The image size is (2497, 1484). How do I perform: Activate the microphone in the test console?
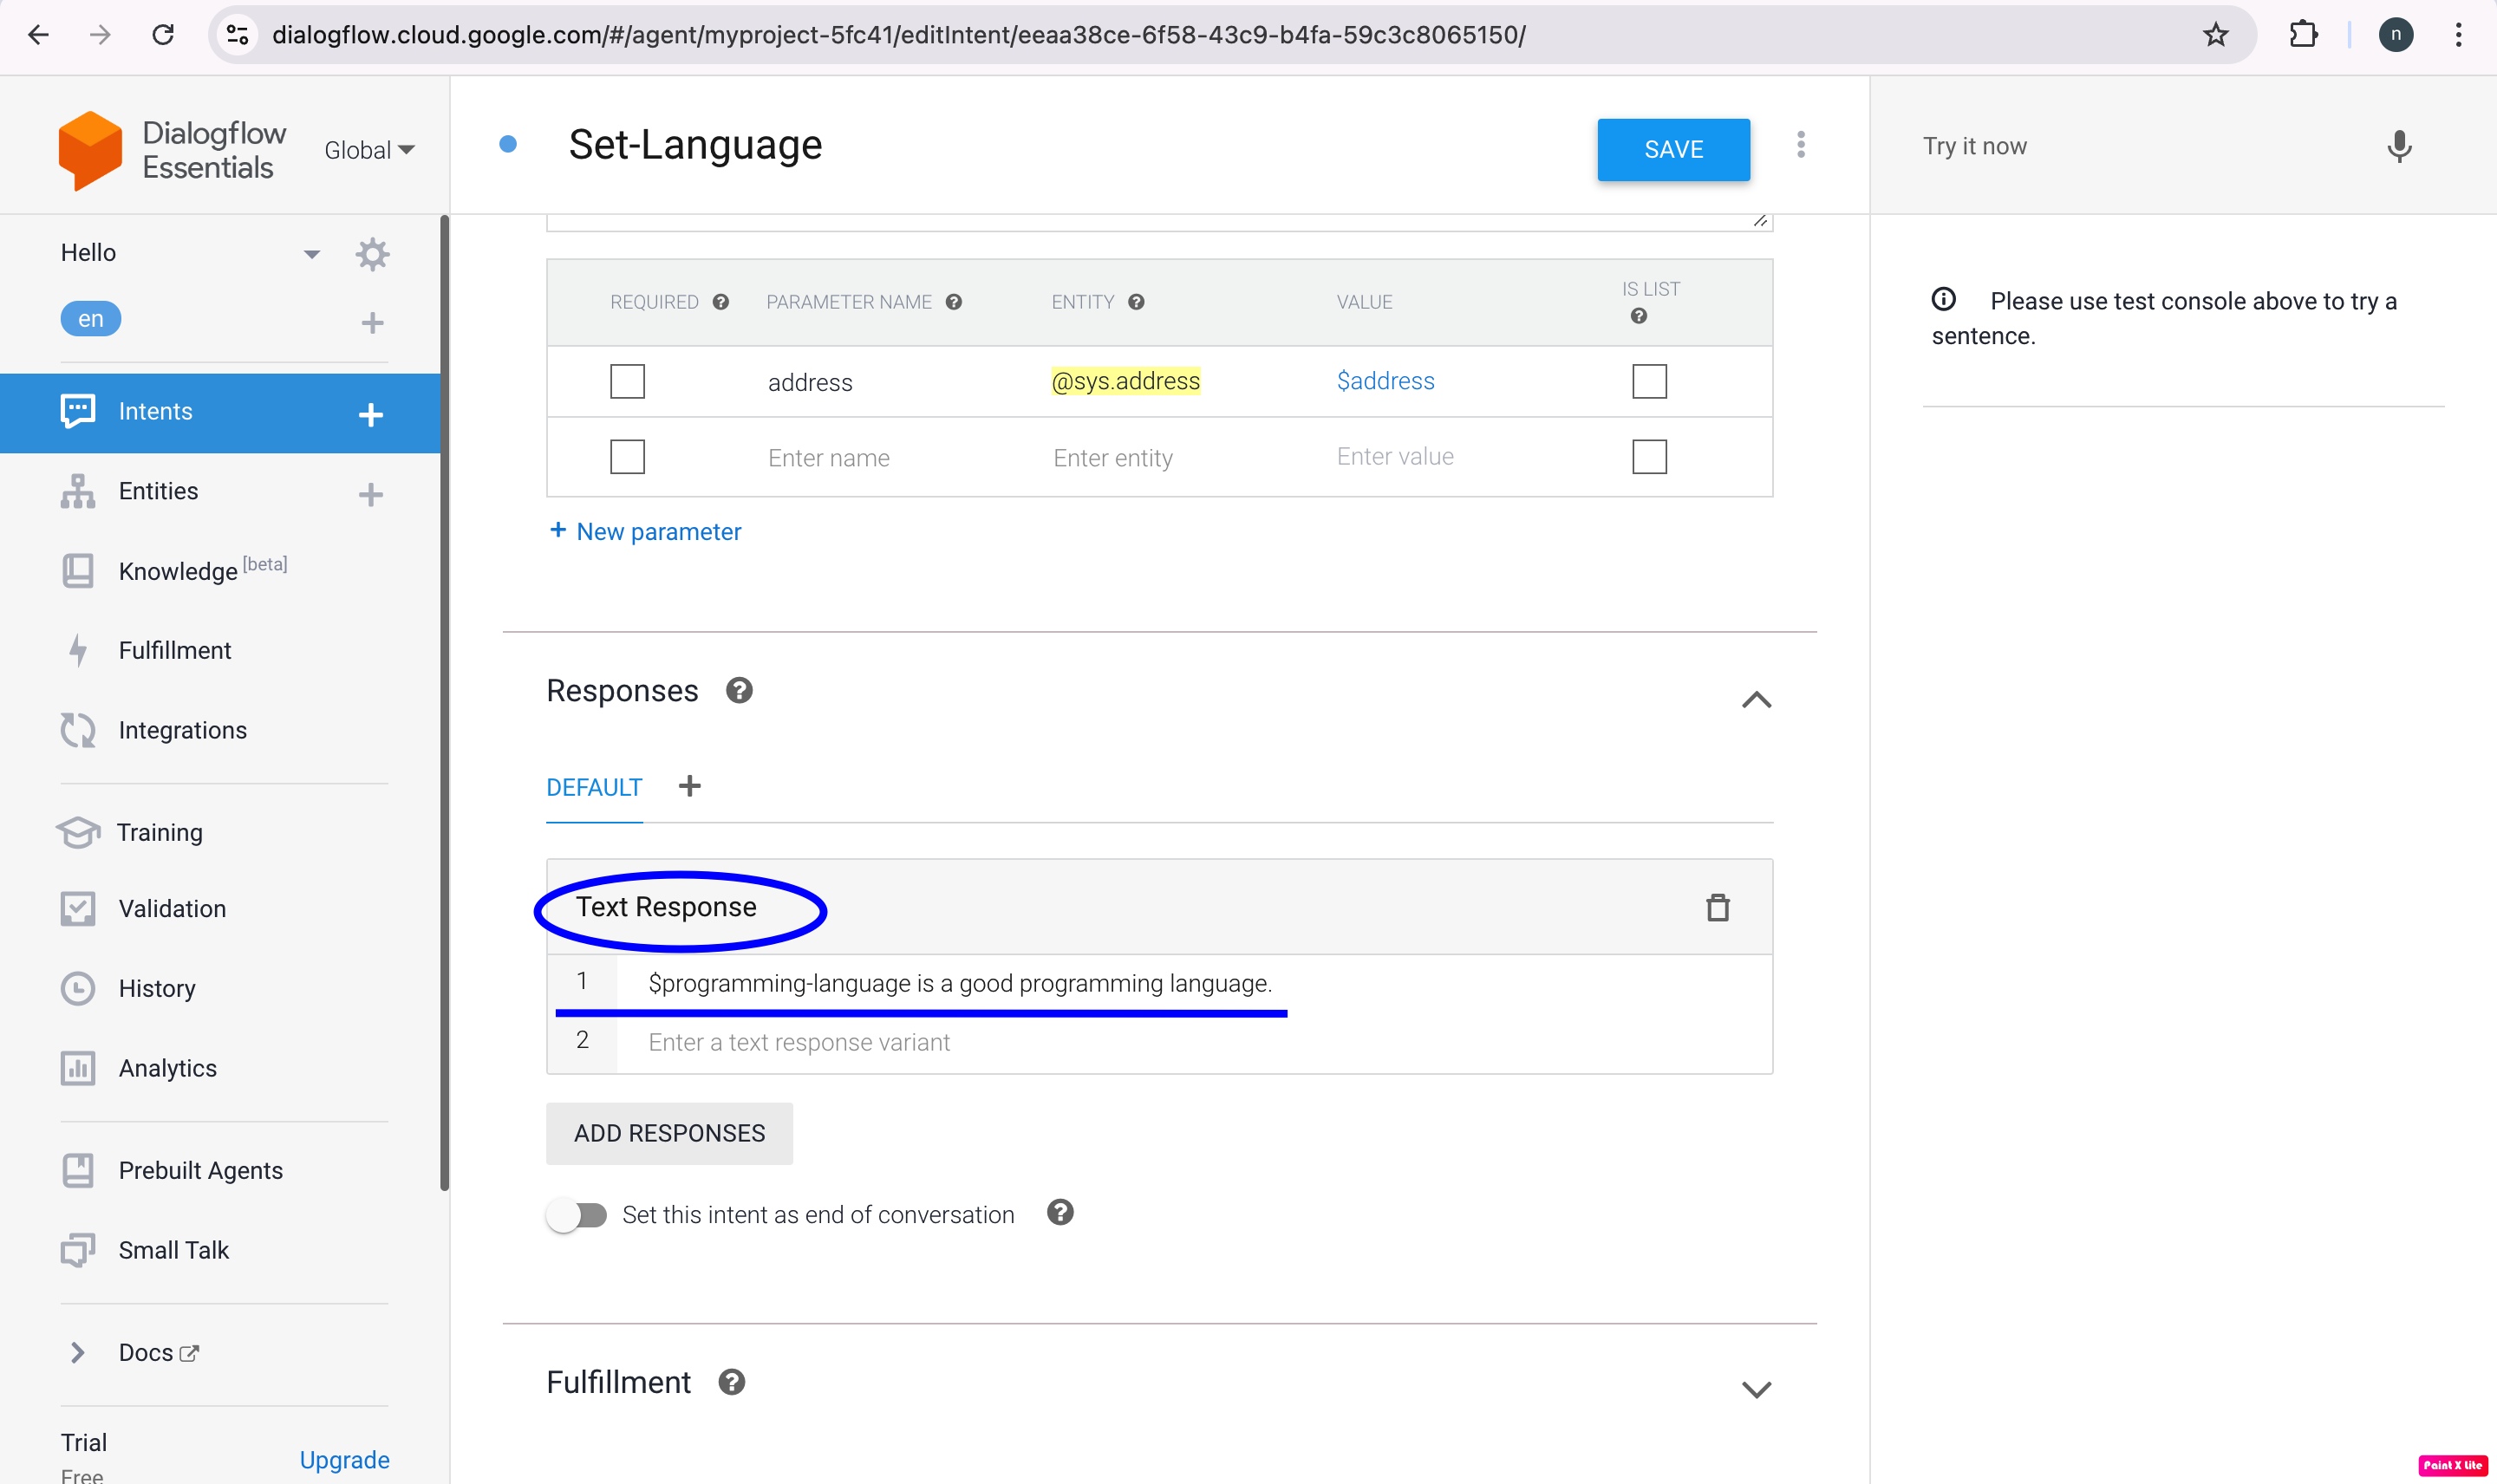(2398, 147)
